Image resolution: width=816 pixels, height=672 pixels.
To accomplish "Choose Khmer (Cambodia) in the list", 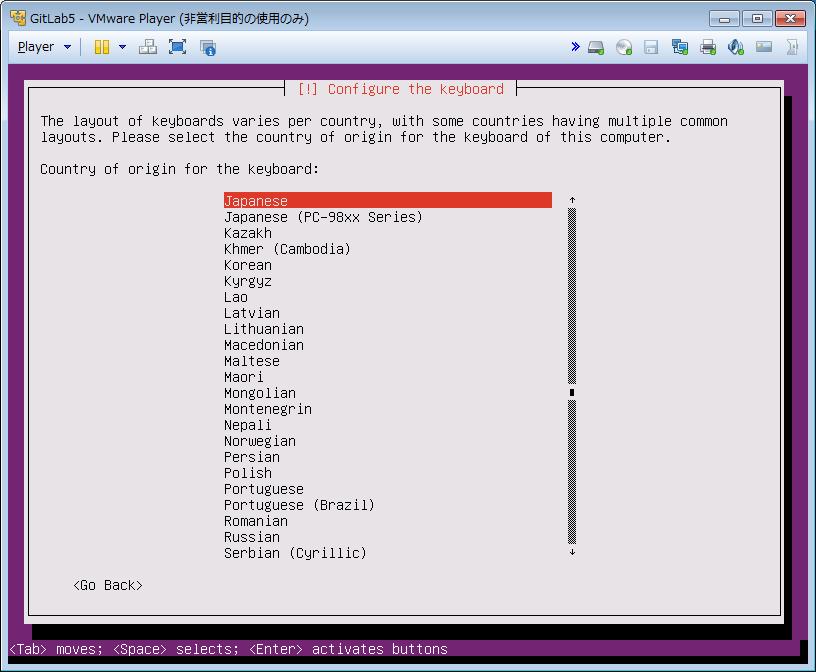I will [287, 249].
